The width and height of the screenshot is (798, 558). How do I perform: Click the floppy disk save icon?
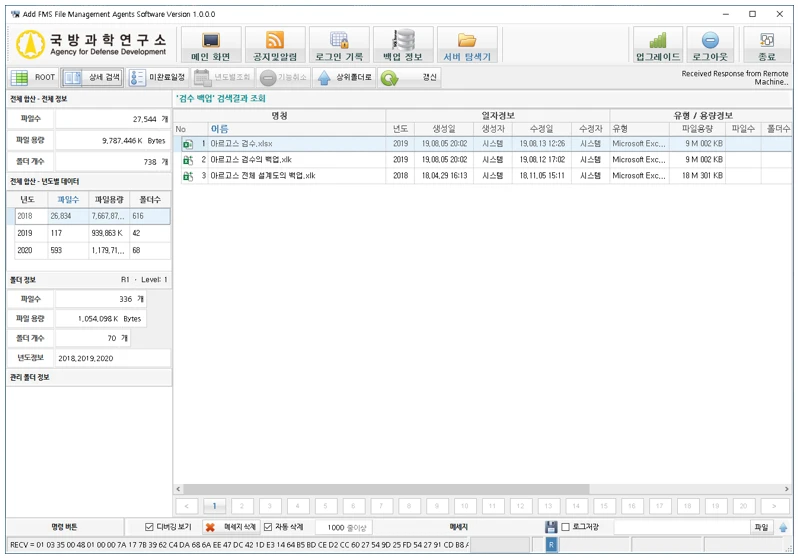click(x=551, y=527)
